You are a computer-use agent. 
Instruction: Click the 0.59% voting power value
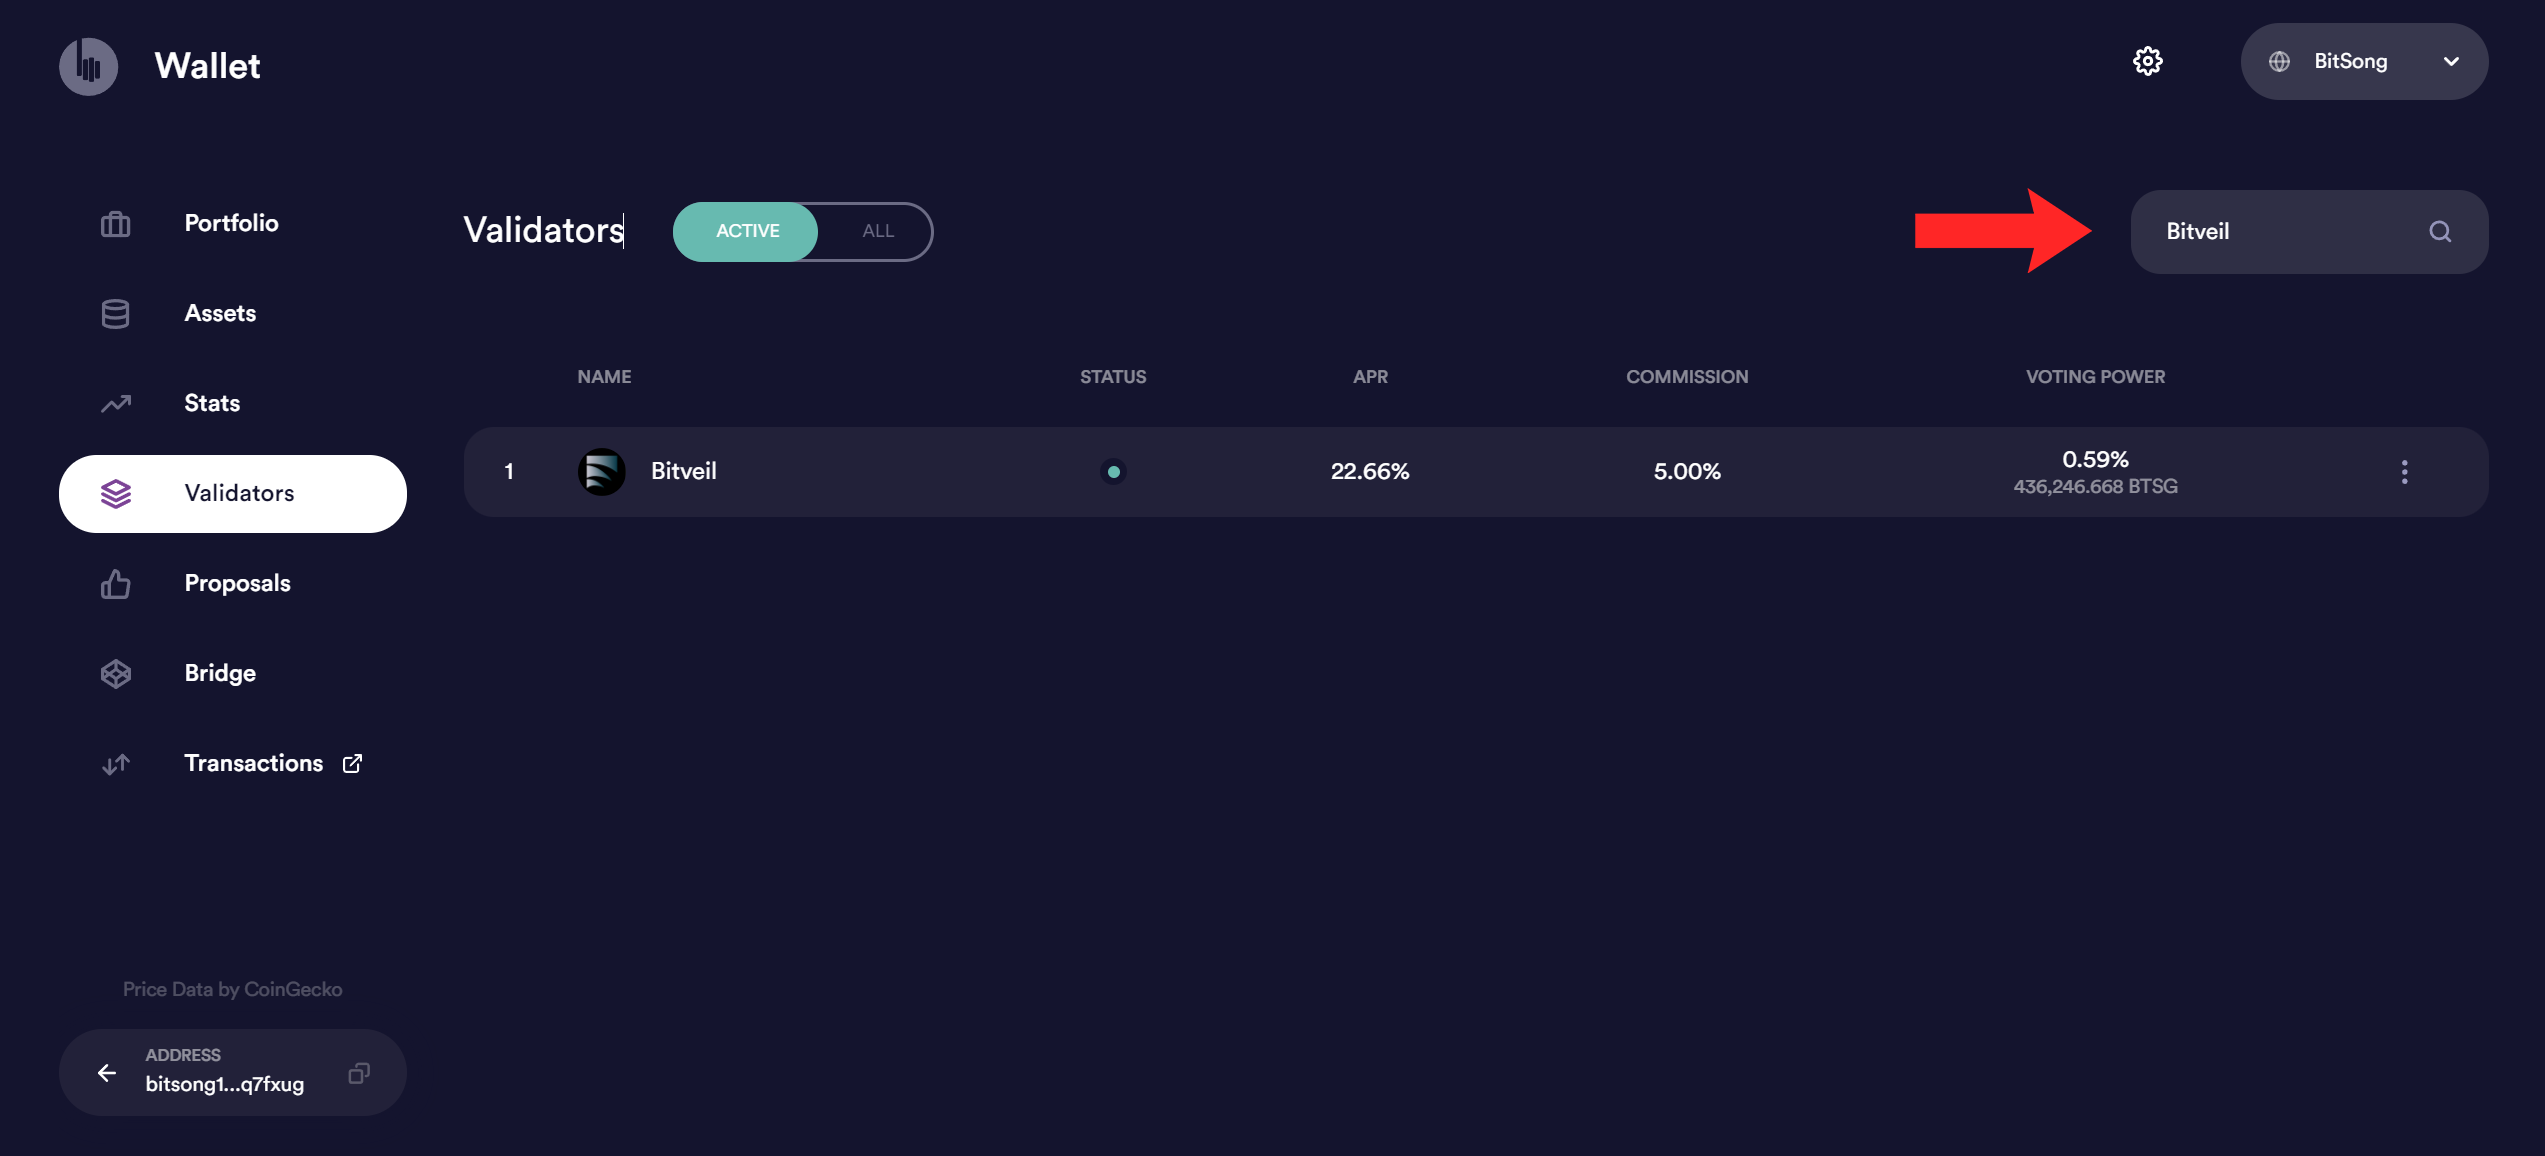point(2095,460)
